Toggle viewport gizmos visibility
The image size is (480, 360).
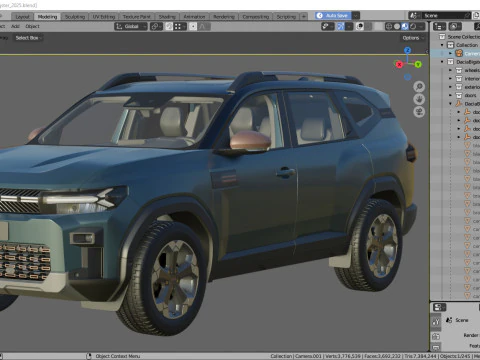(340, 26)
